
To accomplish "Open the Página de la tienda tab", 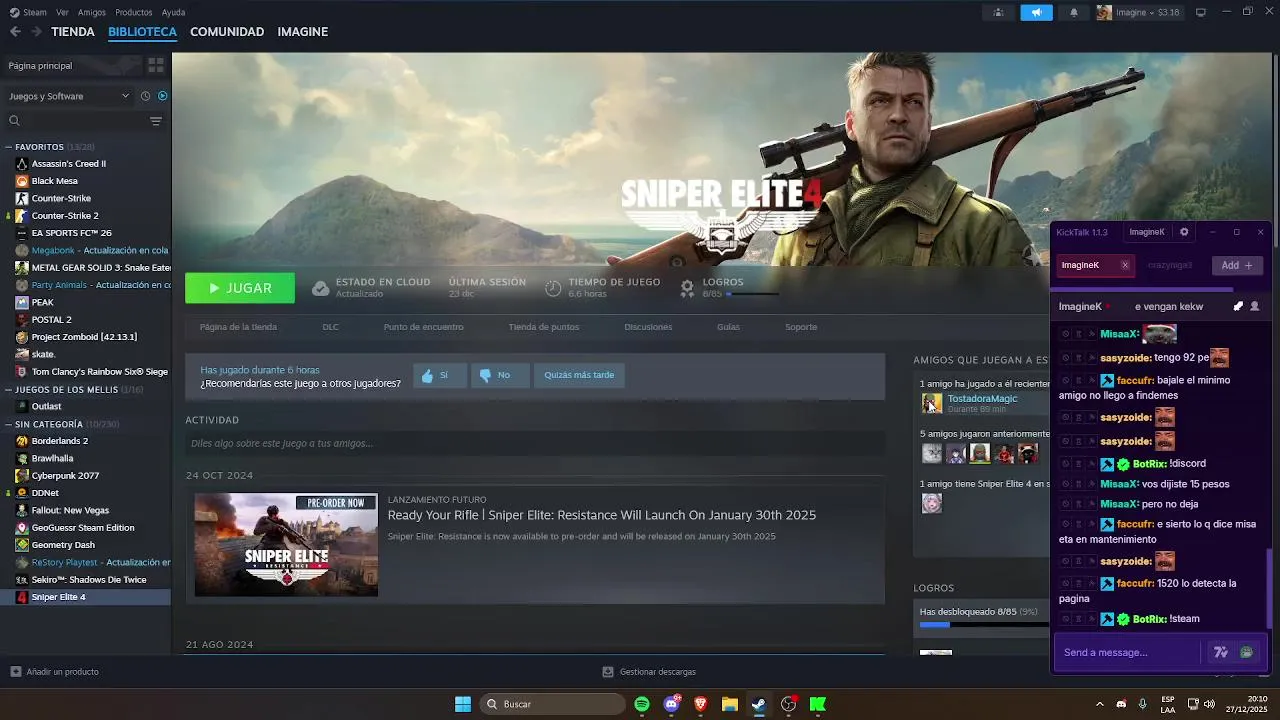I will pyautogui.click(x=238, y=327).
